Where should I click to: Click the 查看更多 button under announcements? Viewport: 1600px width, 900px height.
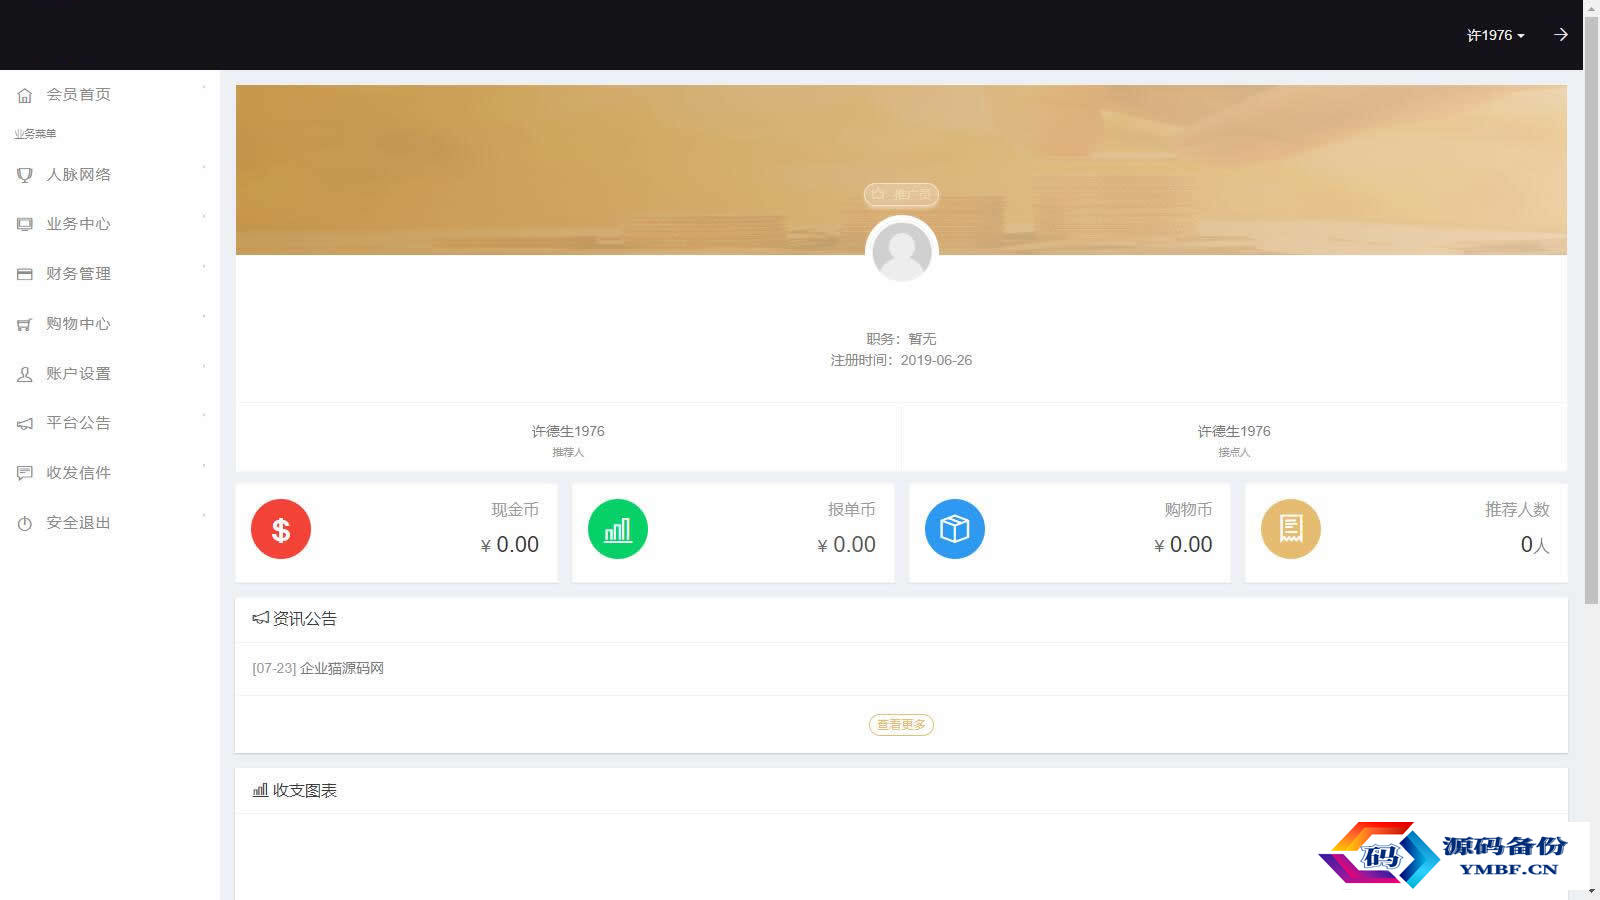(901, 725)
